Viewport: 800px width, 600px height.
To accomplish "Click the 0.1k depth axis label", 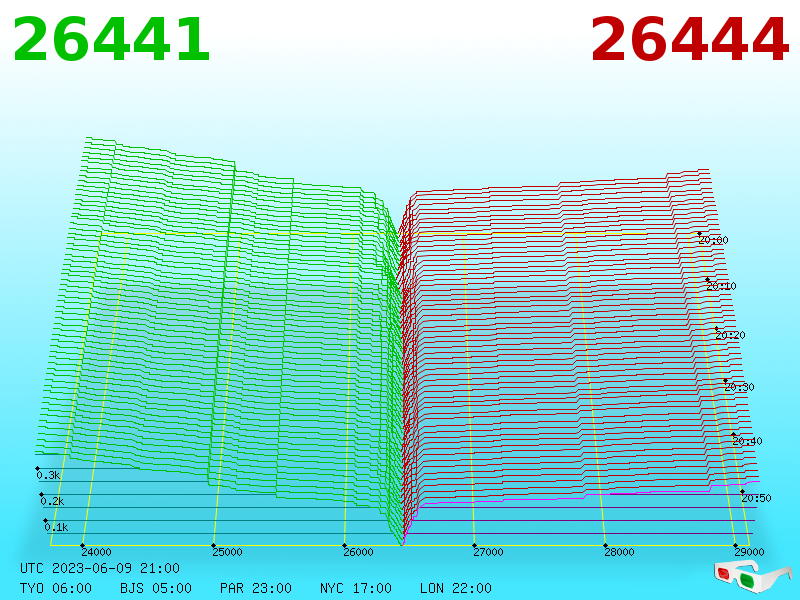I will click(56, 528).
